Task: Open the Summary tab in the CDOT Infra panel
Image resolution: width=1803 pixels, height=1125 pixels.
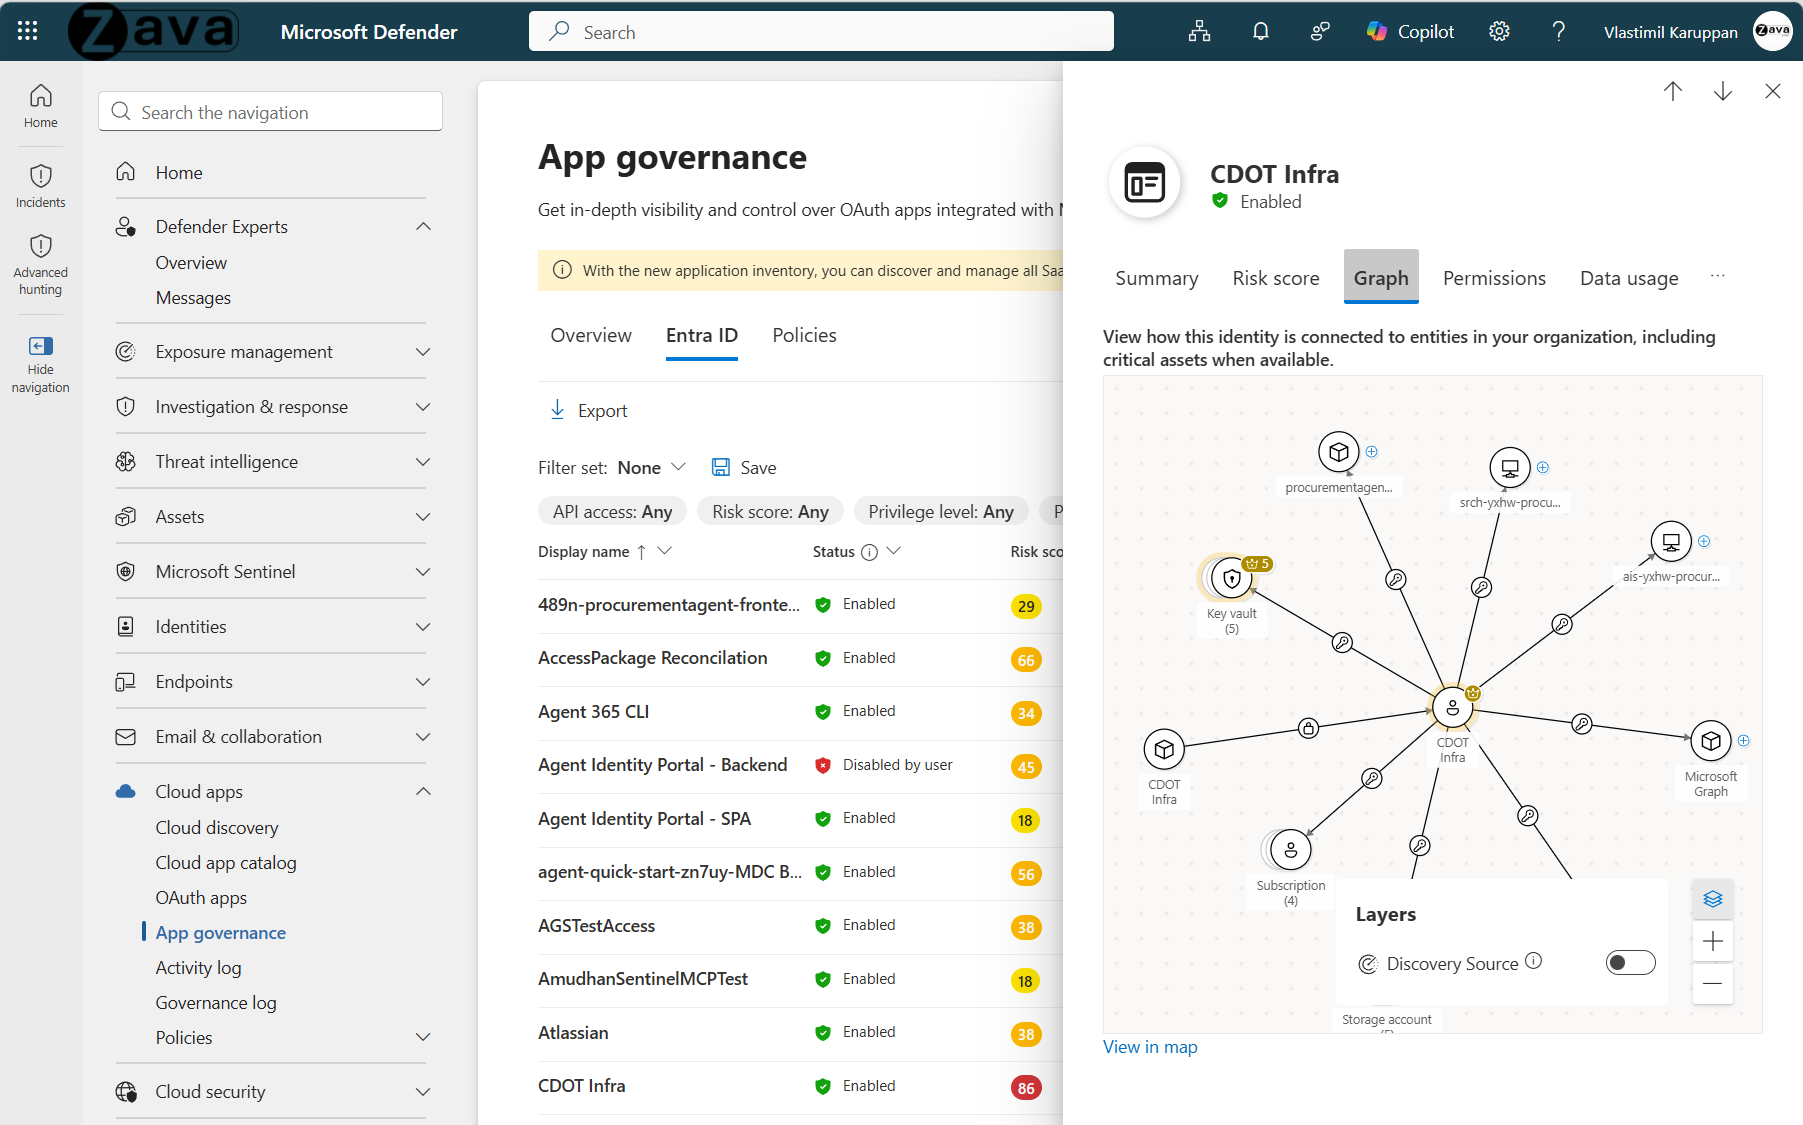Action: [1157, 278]
